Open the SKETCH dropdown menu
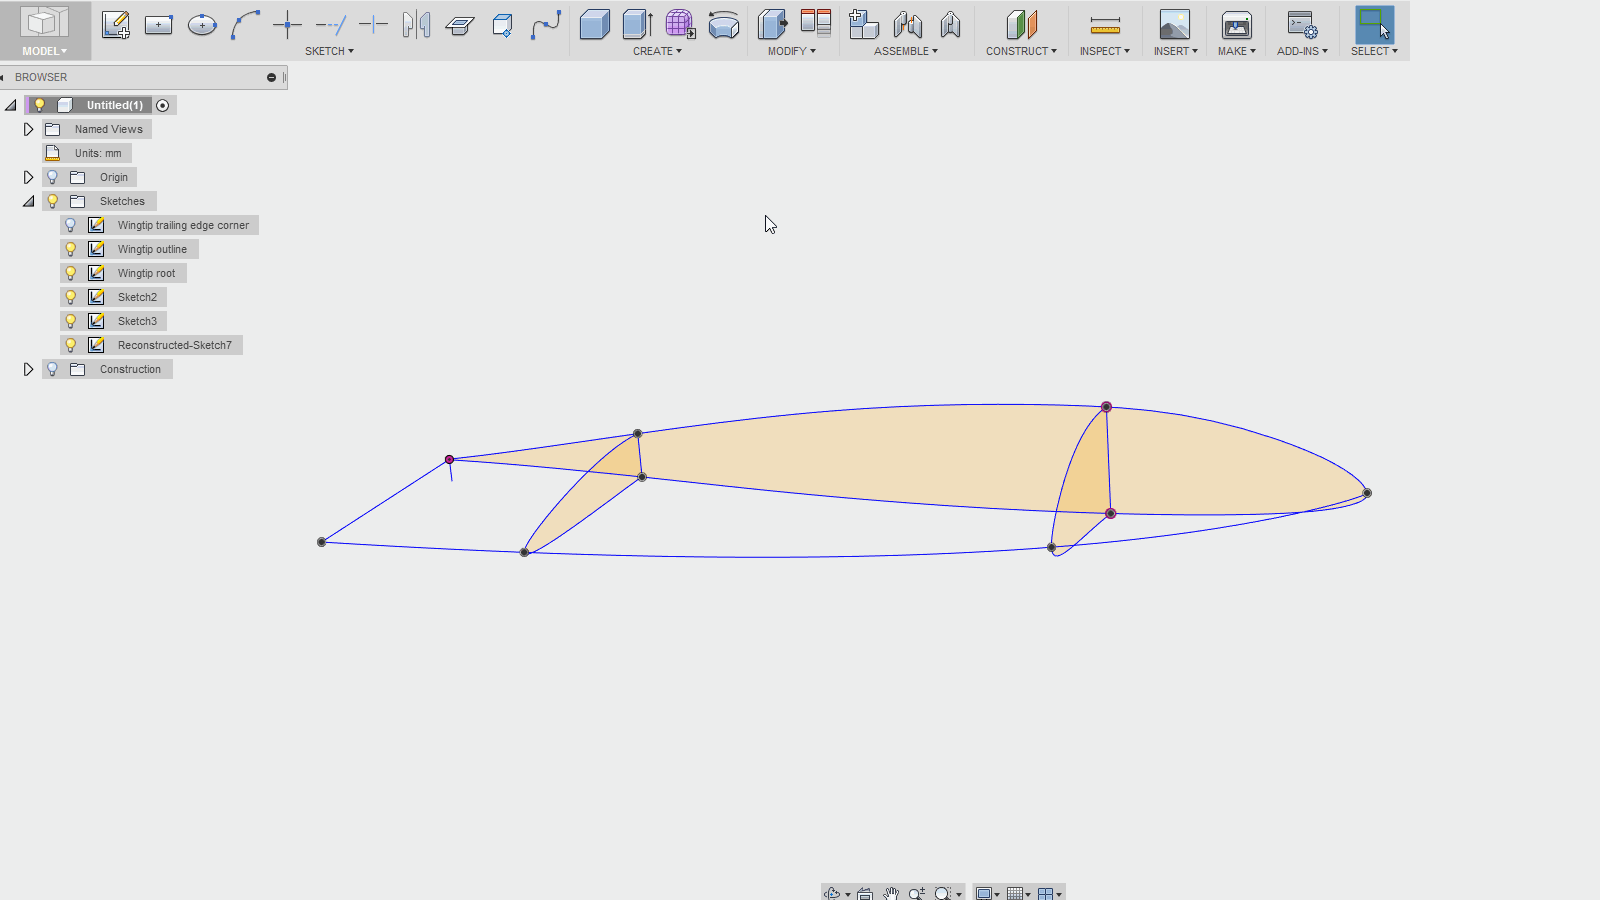 329,51
